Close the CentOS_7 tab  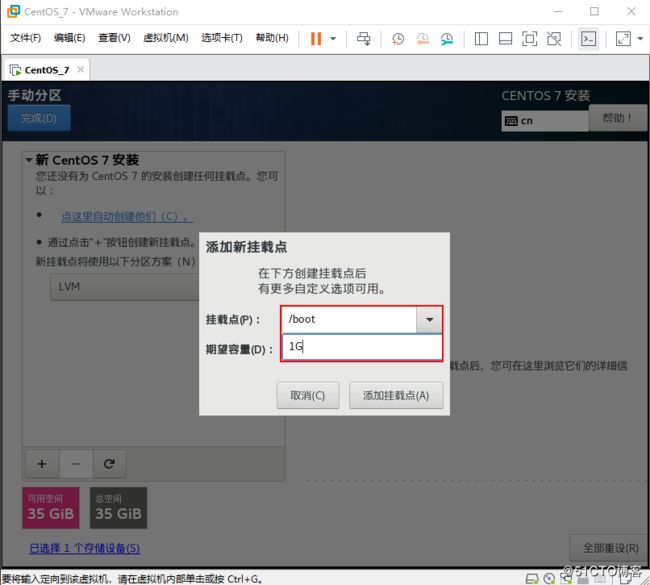(x=80, y=70)
